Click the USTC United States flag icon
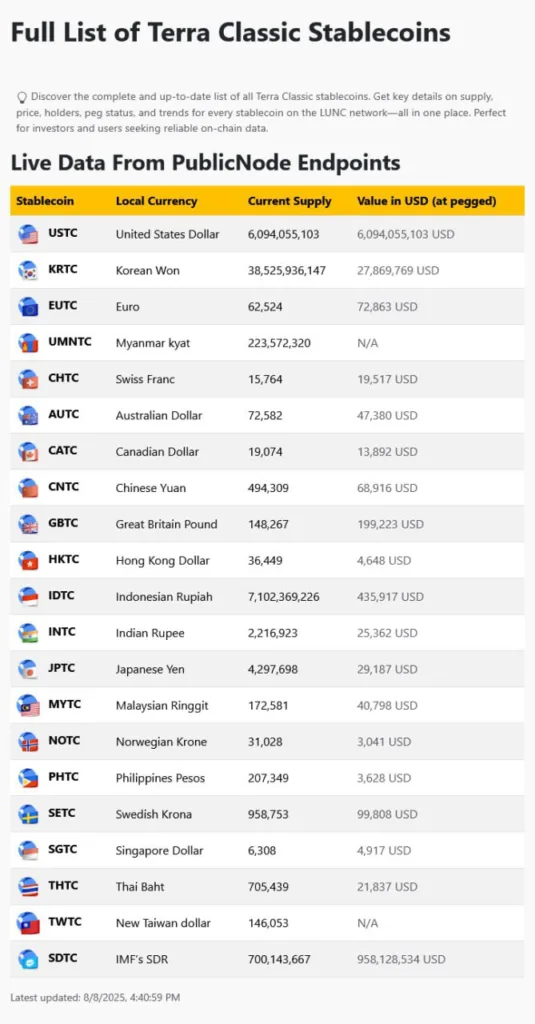The image size is (535, 1024). coord(29,234)
